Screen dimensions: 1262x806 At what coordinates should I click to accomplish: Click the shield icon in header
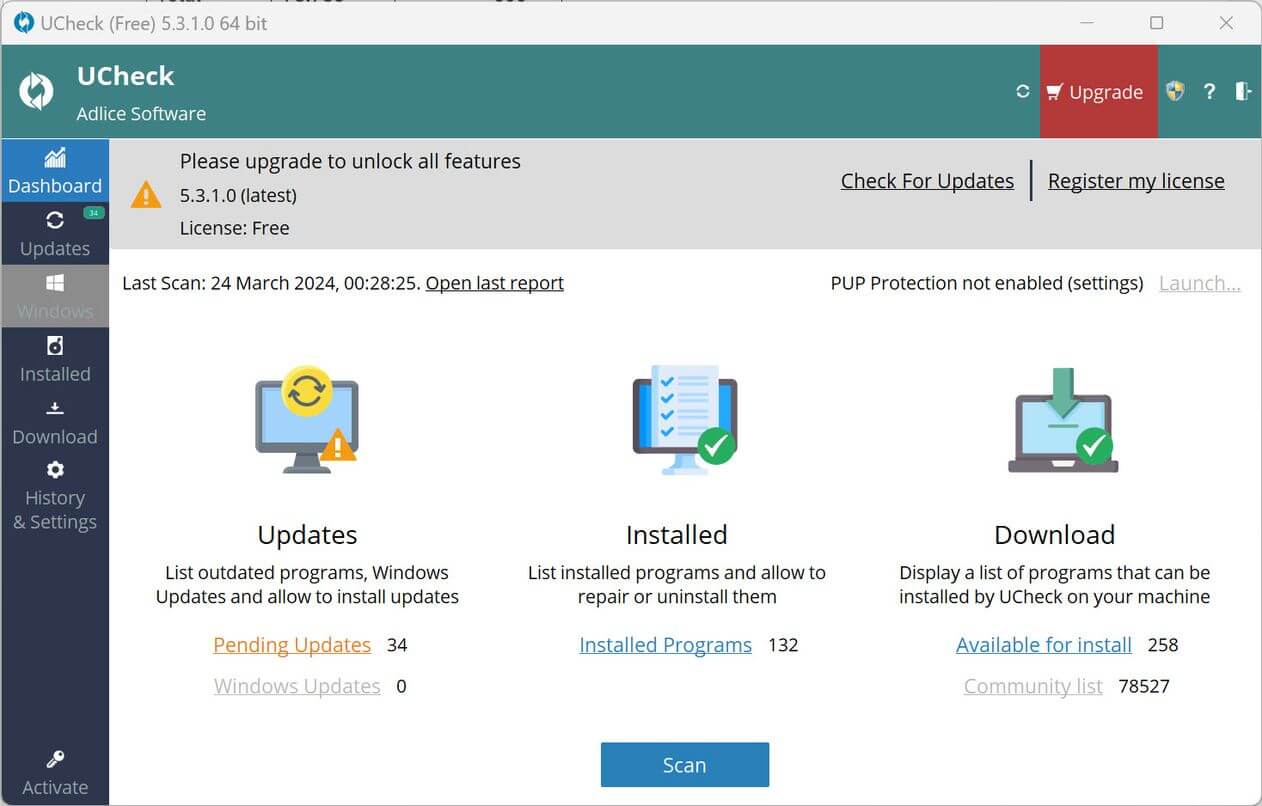[x=1175, y=91]
